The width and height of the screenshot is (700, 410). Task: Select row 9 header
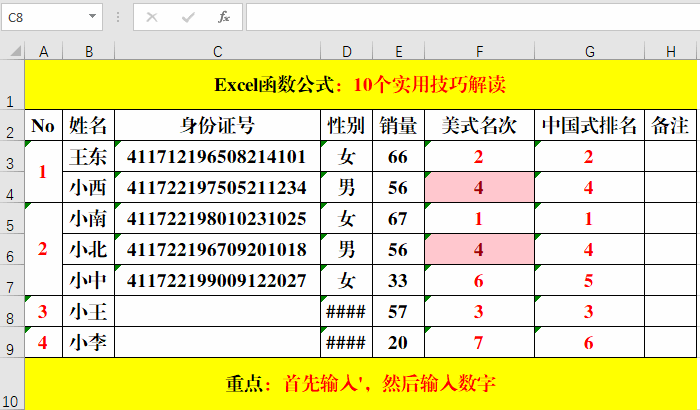pyautogui.click(x=12, y=342)
